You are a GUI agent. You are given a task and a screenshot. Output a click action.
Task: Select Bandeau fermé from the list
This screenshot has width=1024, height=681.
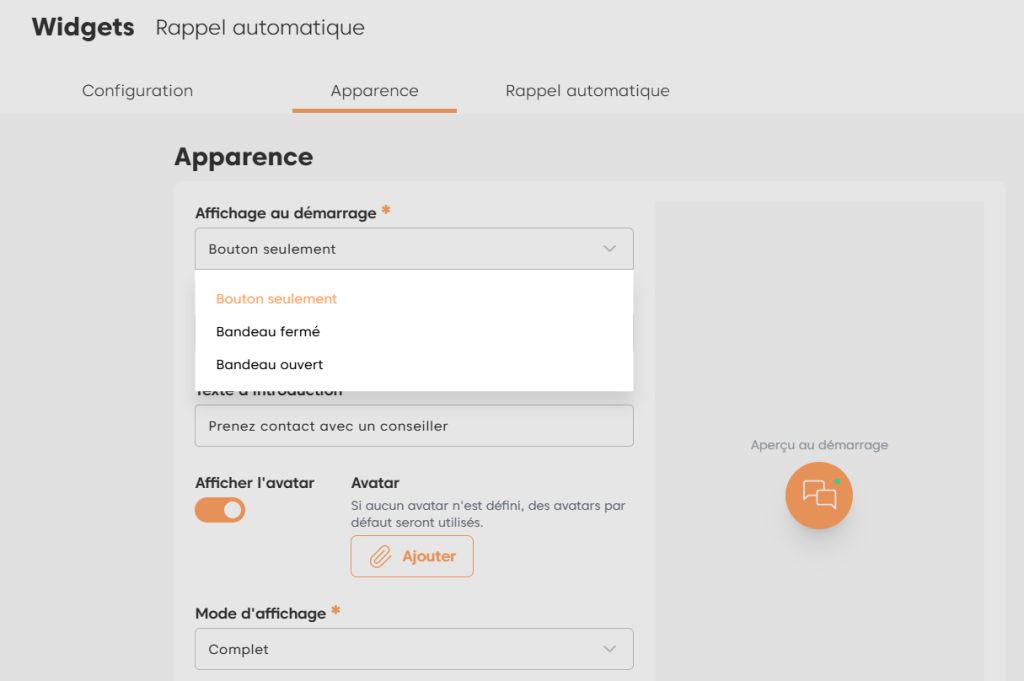click(268, 332)
